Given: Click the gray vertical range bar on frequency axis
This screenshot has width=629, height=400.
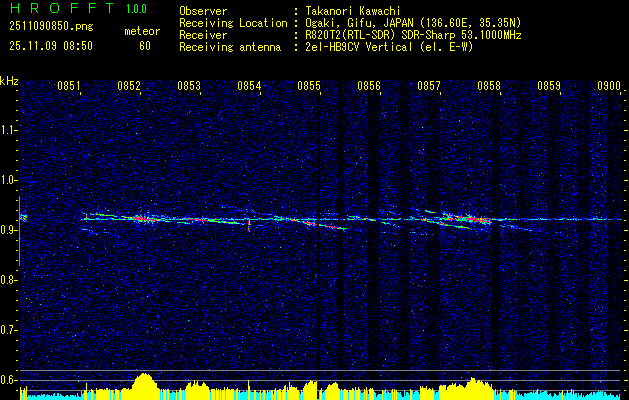Looking at the screenshot, I should tap(19, 231).
